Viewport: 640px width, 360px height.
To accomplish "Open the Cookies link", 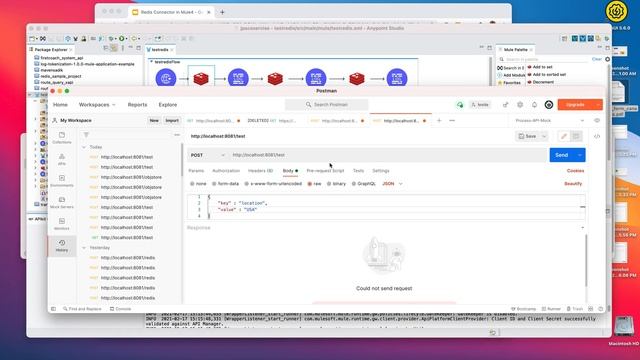I will coord(575,171).
